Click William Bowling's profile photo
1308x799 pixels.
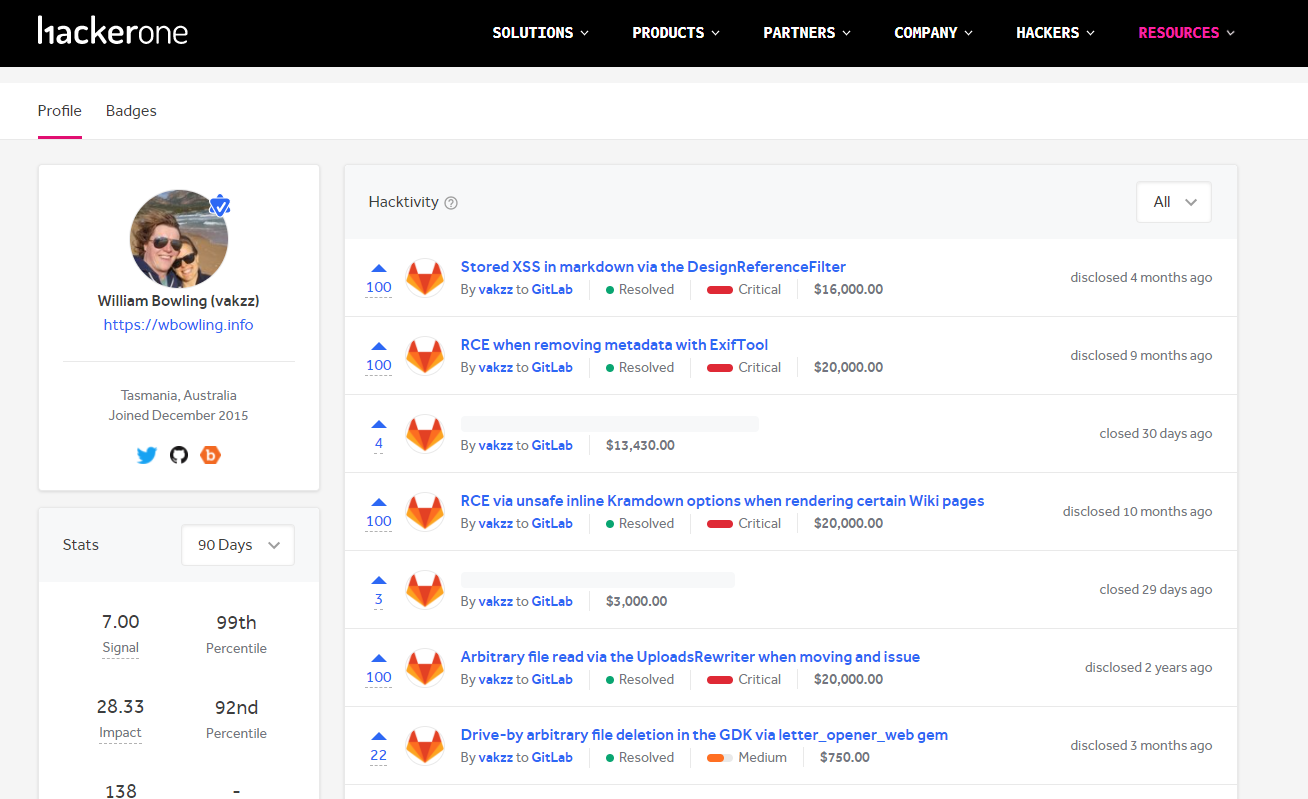[x=179, y=239]
